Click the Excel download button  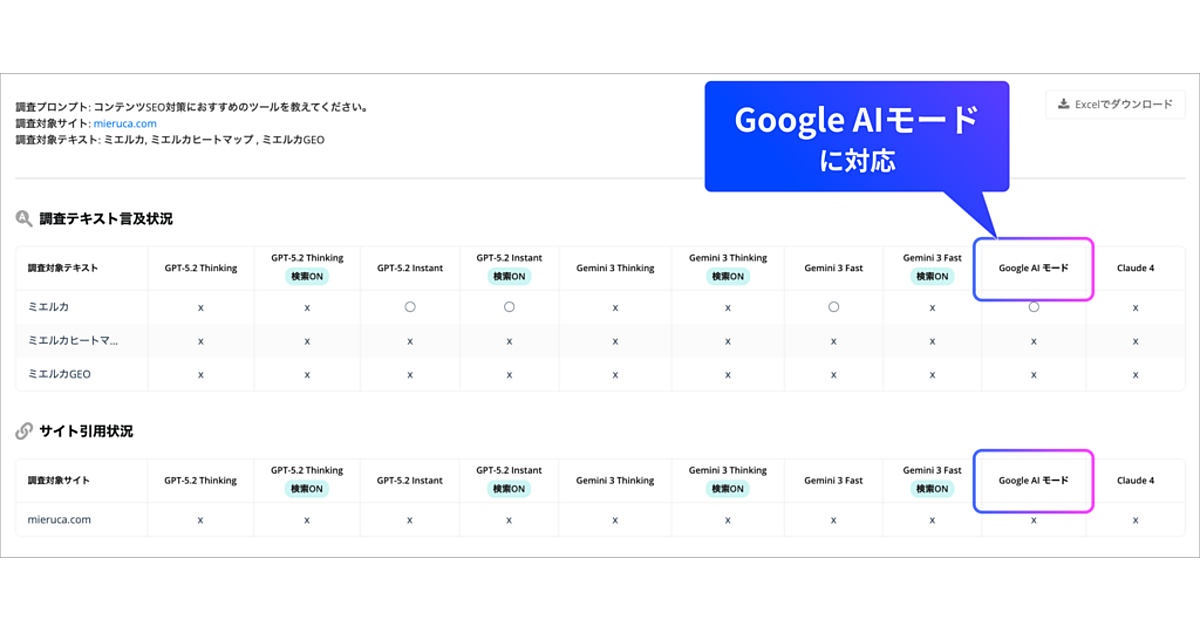pos(1115,104)
